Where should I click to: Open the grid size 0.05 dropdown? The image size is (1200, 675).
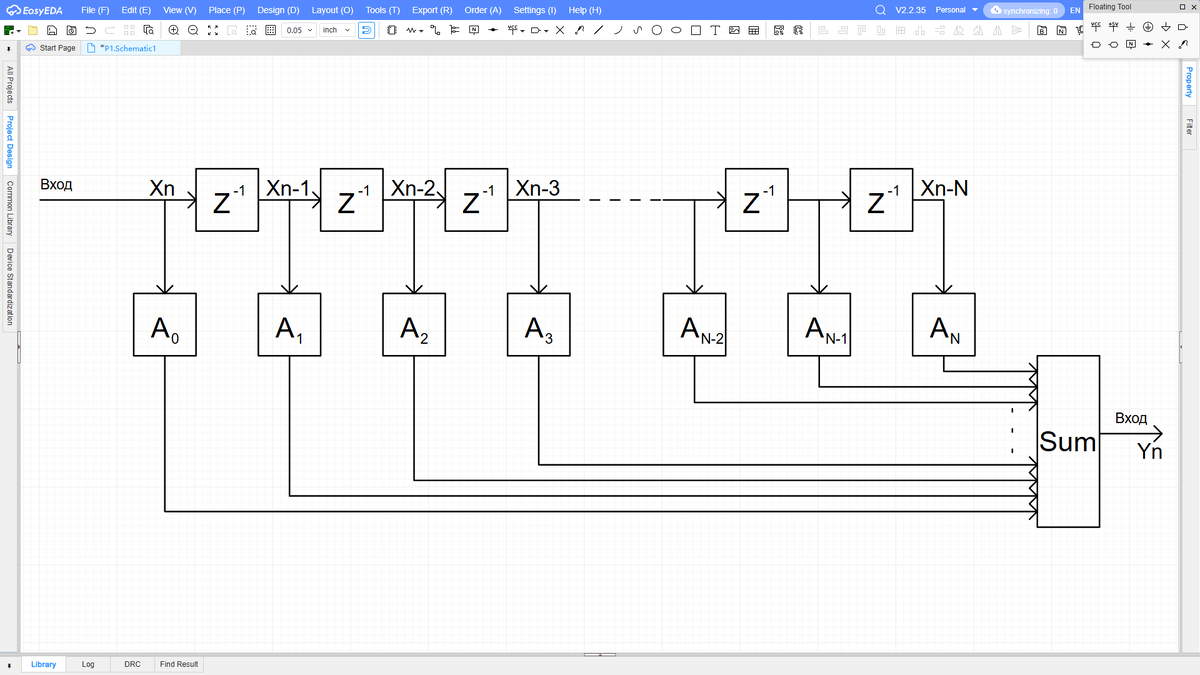point(298,30)
